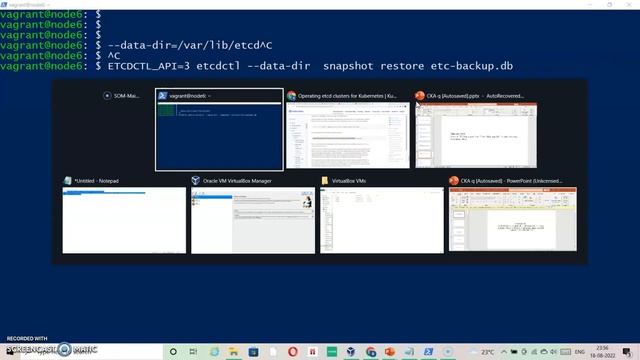Viewport: 640px width, 360px height.
Task: Switch the ENG input language indicator
Action: 580,352
